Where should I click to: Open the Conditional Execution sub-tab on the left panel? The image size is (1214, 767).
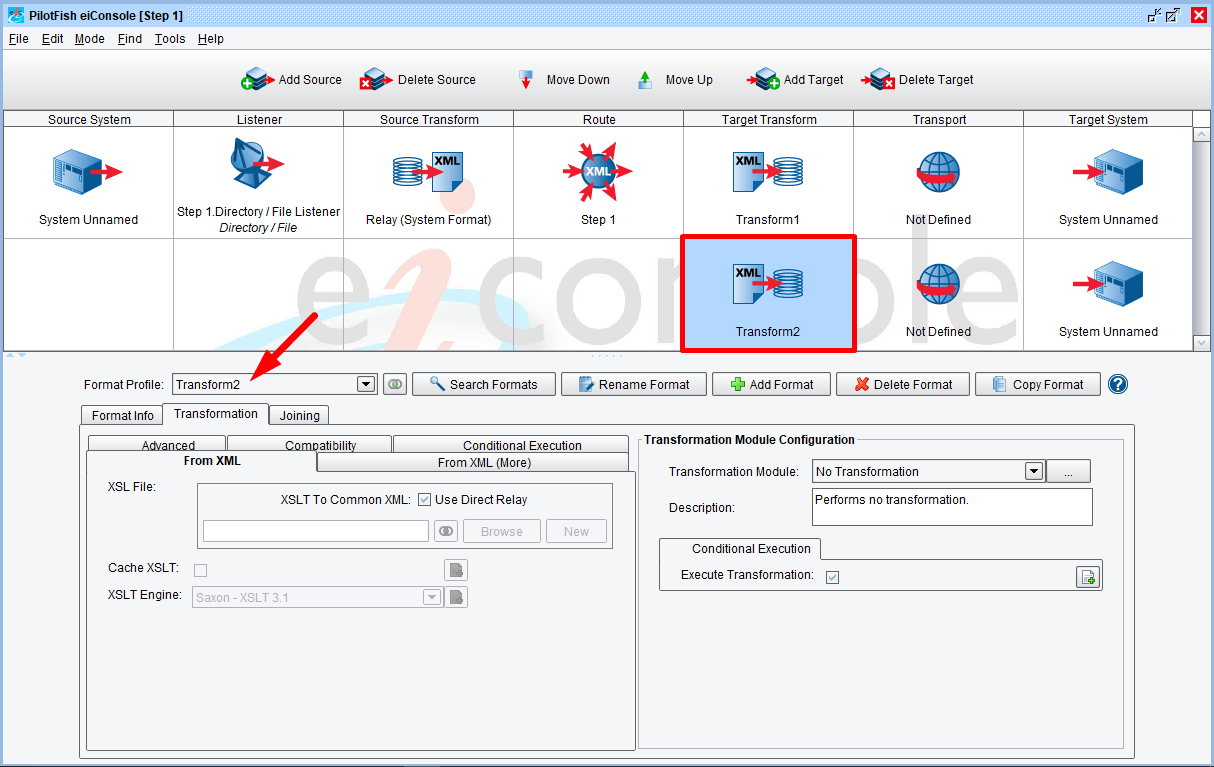pyautogui.click(x=511, y=444)
